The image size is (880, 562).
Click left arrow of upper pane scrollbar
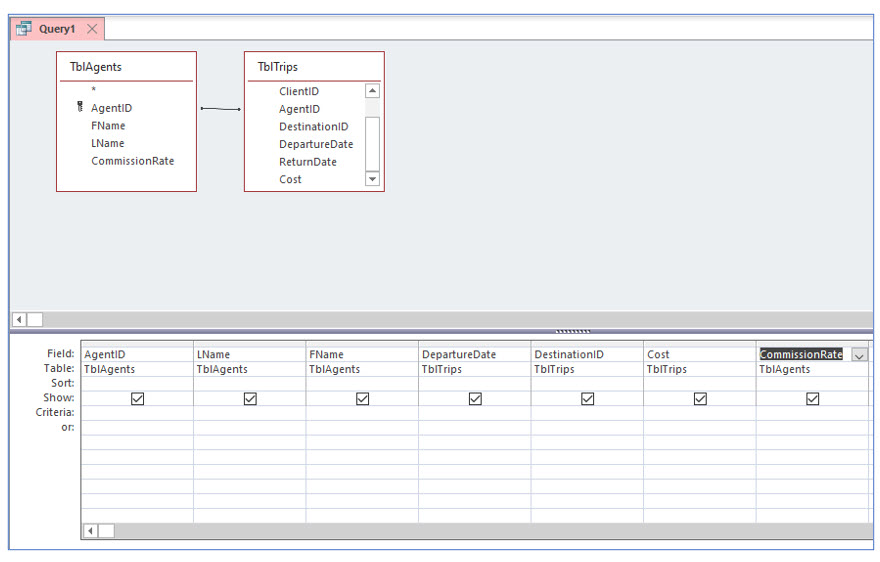click(x=19, y=319)
